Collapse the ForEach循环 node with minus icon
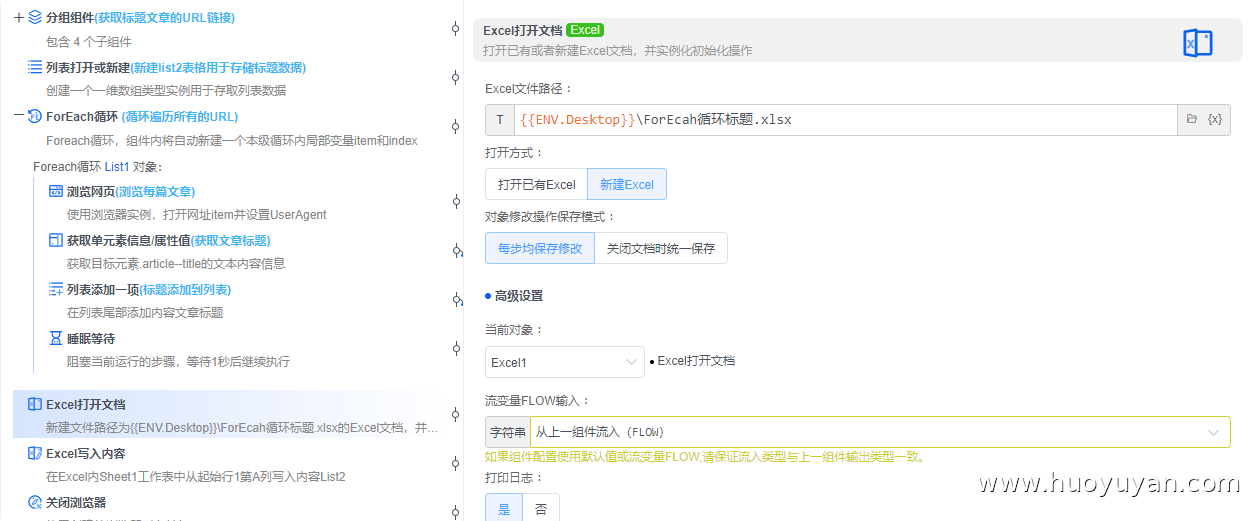The height and width of the screenshot is (521, 1251). point(19,116)
